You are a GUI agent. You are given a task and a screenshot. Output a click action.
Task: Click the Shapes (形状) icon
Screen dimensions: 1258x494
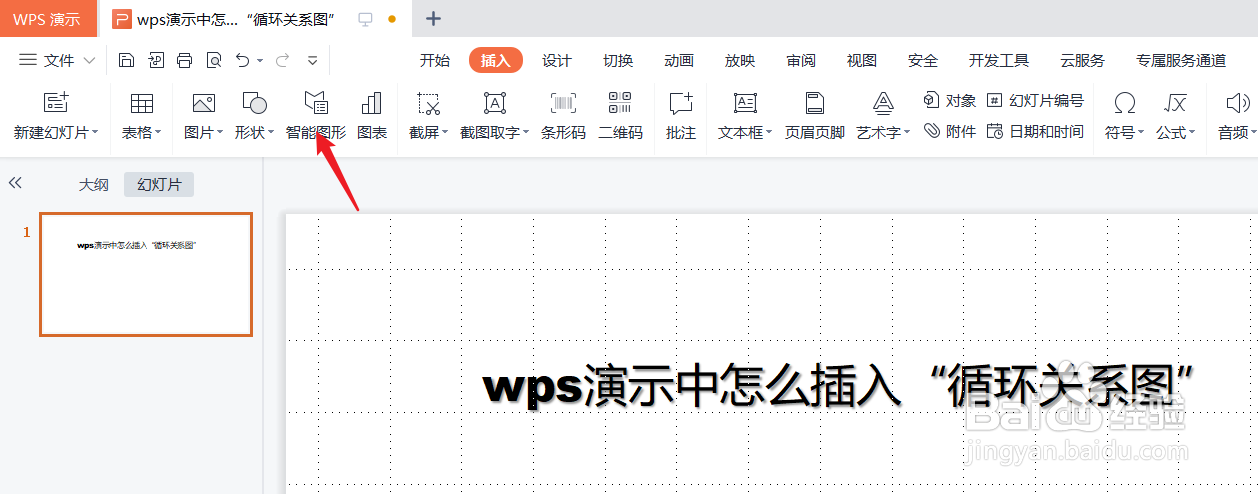tap(255, 102)
